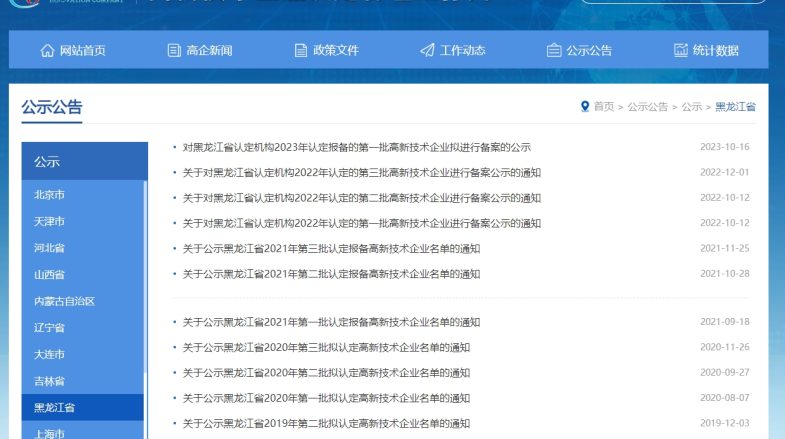Open 2019年第二批拟认定 notice link
This screenshot has height=439, width=785.
[x=326, y=424]
